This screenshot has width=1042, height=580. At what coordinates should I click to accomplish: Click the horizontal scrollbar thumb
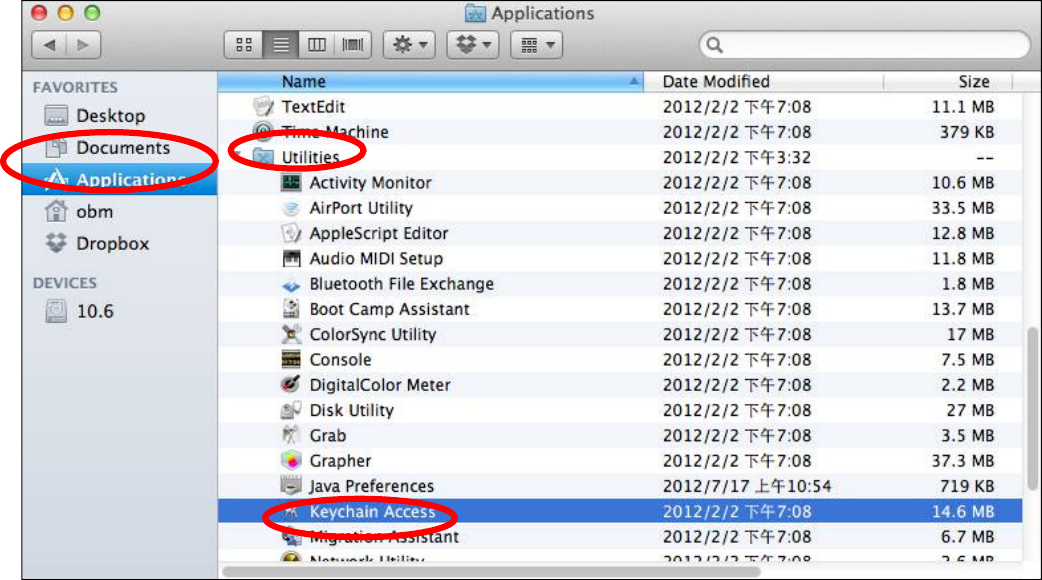coord(491,571)
